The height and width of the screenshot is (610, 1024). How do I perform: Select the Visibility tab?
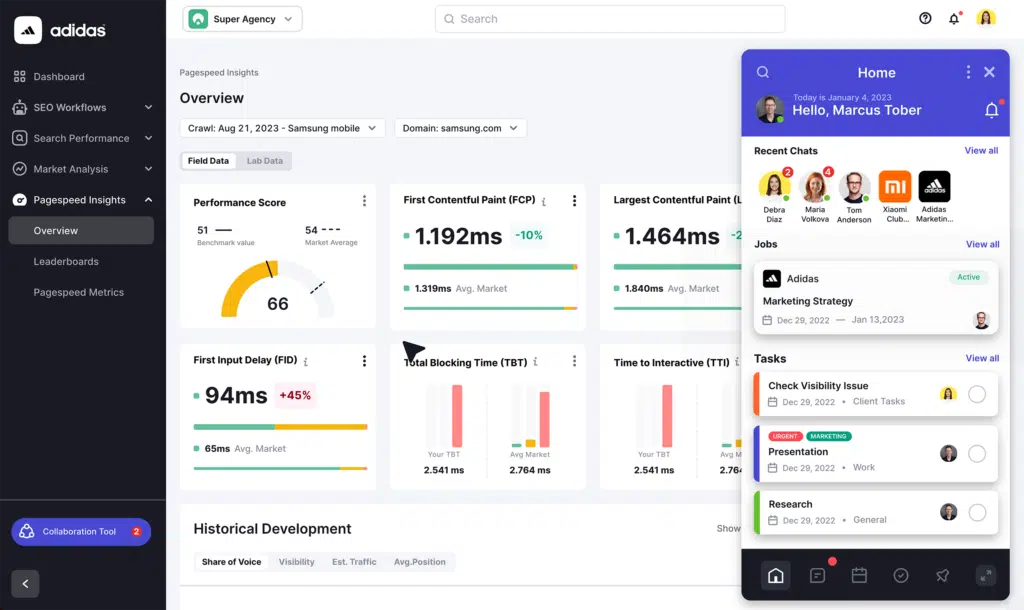point(296,562)
